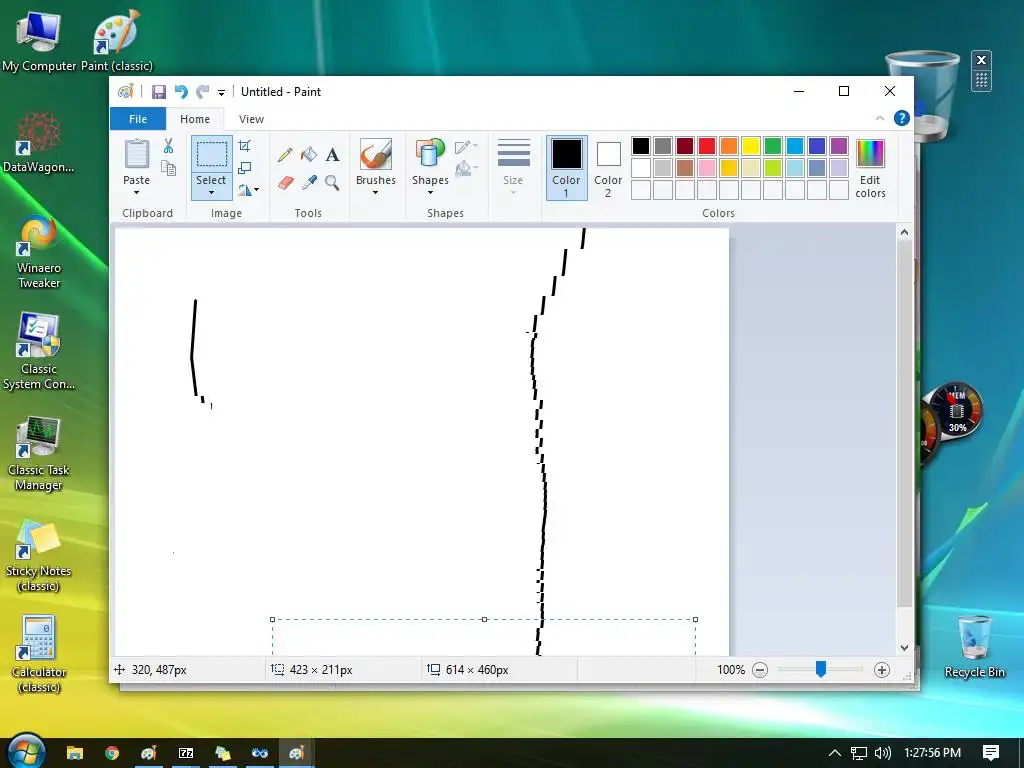
Task: Click the Save icon in quick access toolbar
Action: point(159,92)
